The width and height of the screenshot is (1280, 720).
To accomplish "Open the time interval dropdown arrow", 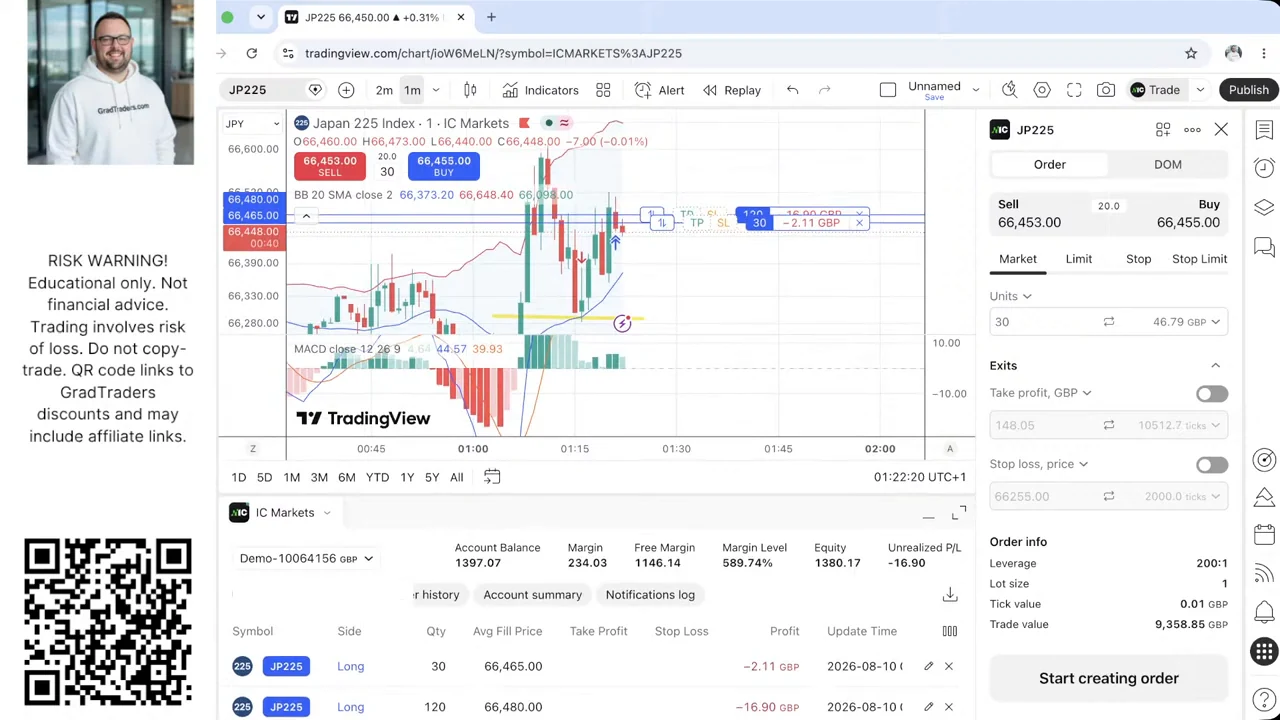I will pyautogui.click(x=435, y=90).
